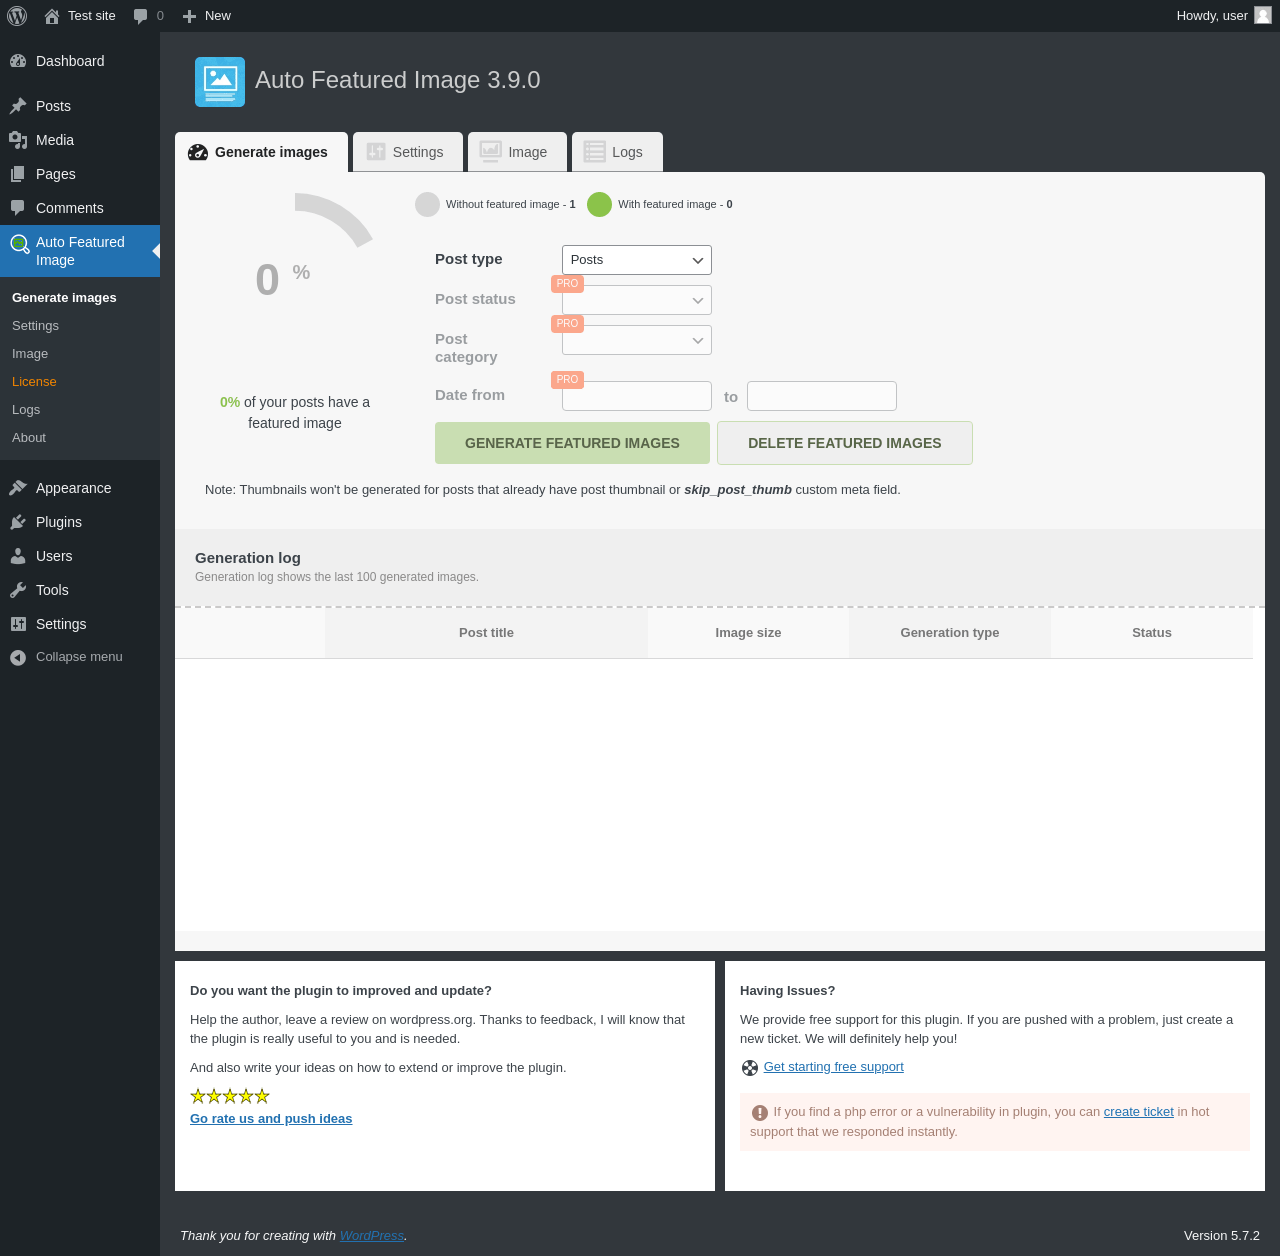This screenshot has height=1256, width=1280.
Task: Open Logs in sidebar submenu
Action: [x=26, y=410]
